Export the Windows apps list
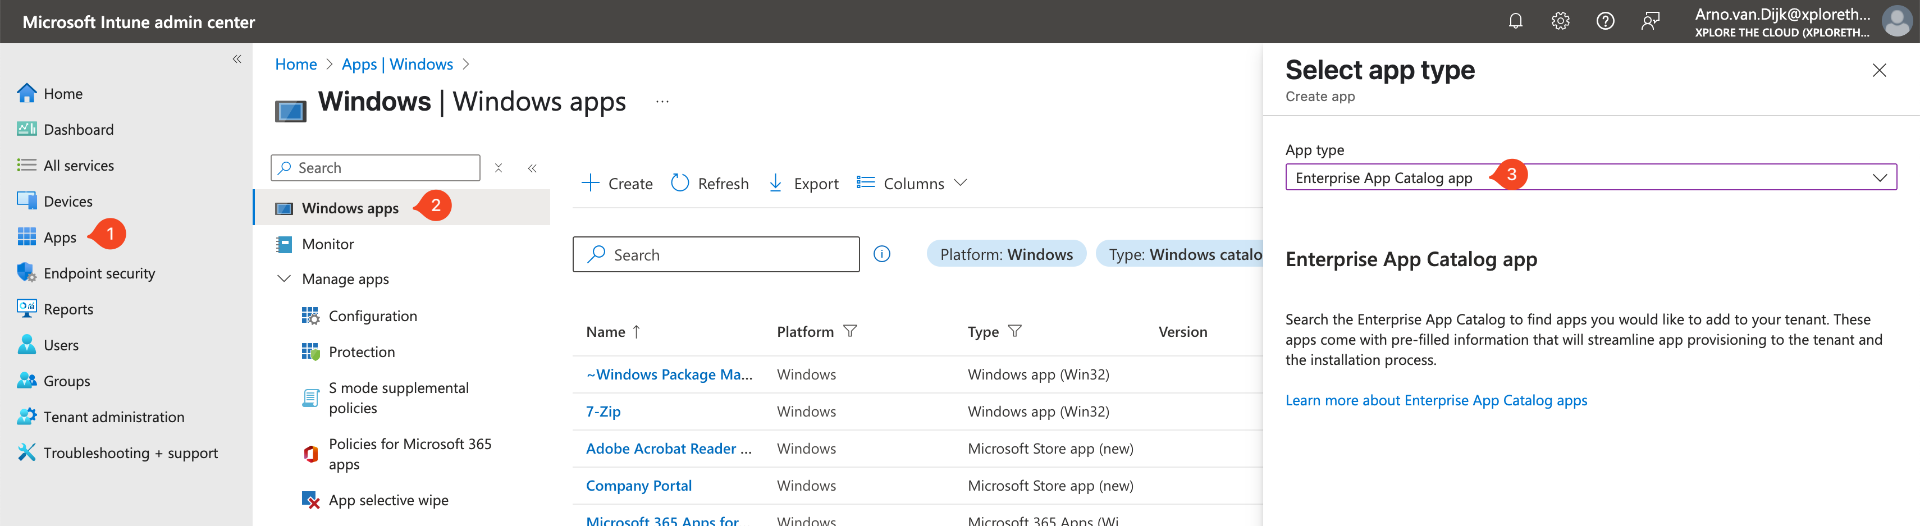The height and width of the screenshot is (526, 1920). pyautogui.click(x=803, y=183)
